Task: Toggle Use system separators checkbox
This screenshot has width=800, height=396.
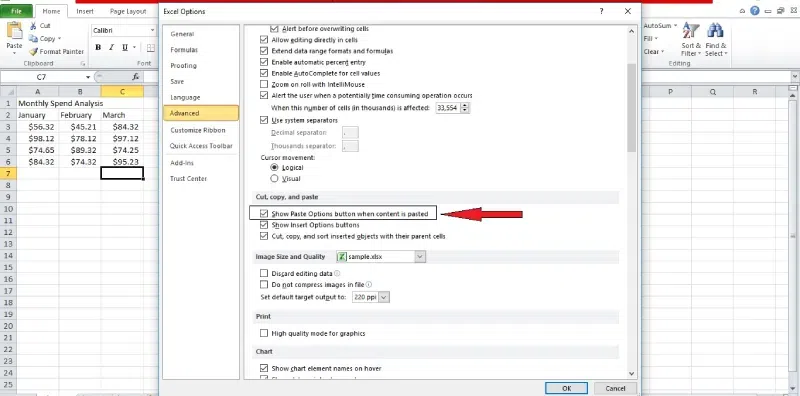Action: coord(264,120)
